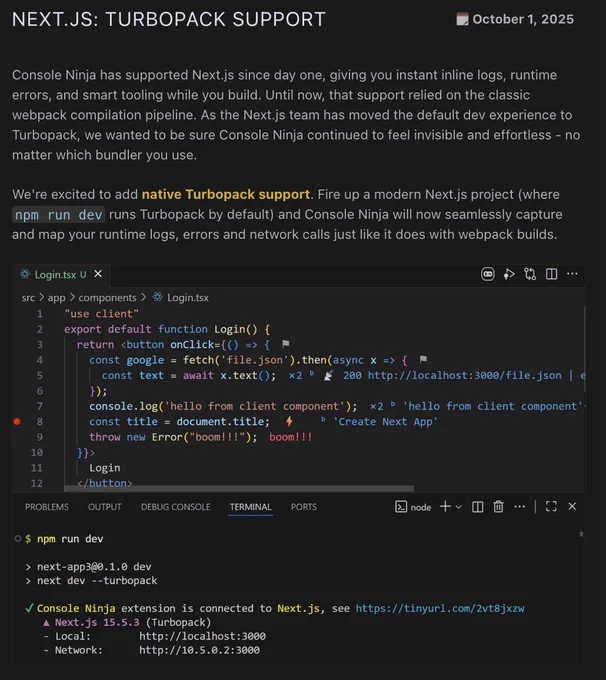Screen dimensions: 606x680
Task: Click the flag icon on line 3
Action: click(x=285, y=344)
